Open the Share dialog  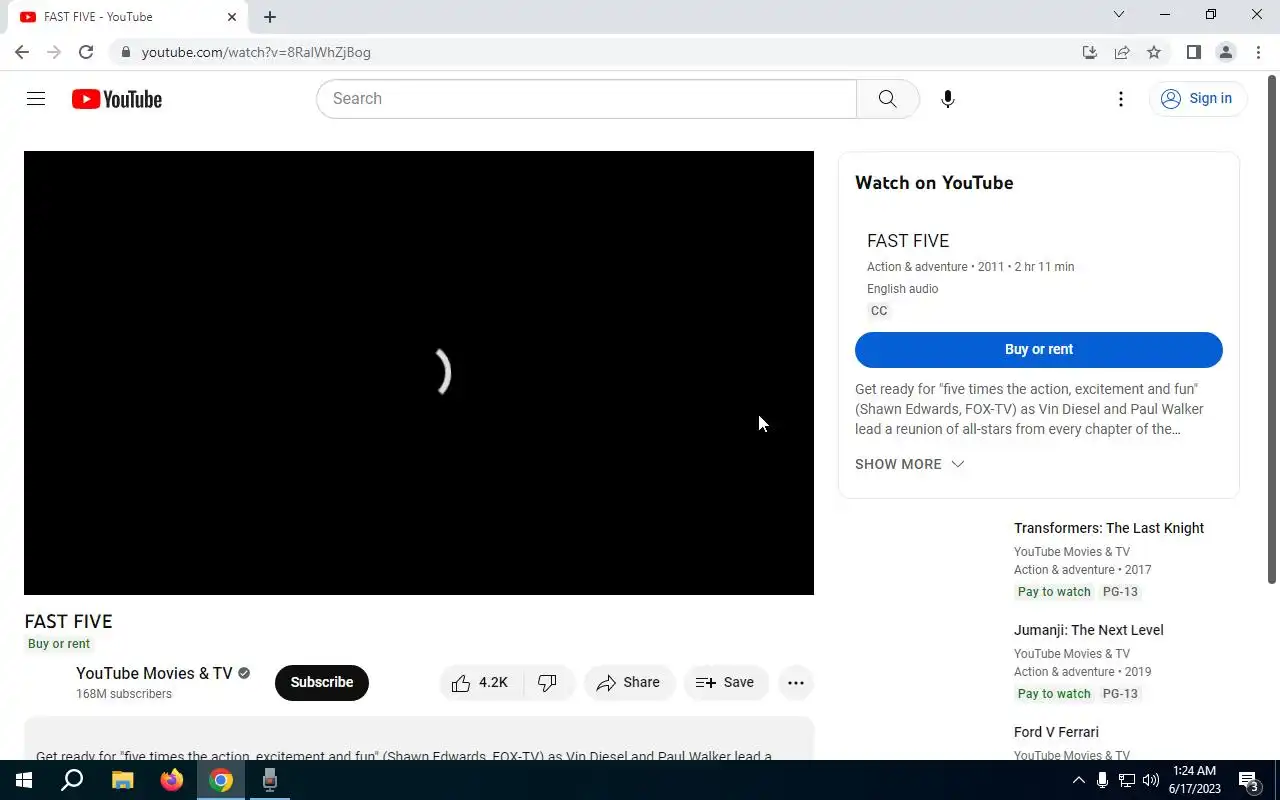[x=629, y=683]
